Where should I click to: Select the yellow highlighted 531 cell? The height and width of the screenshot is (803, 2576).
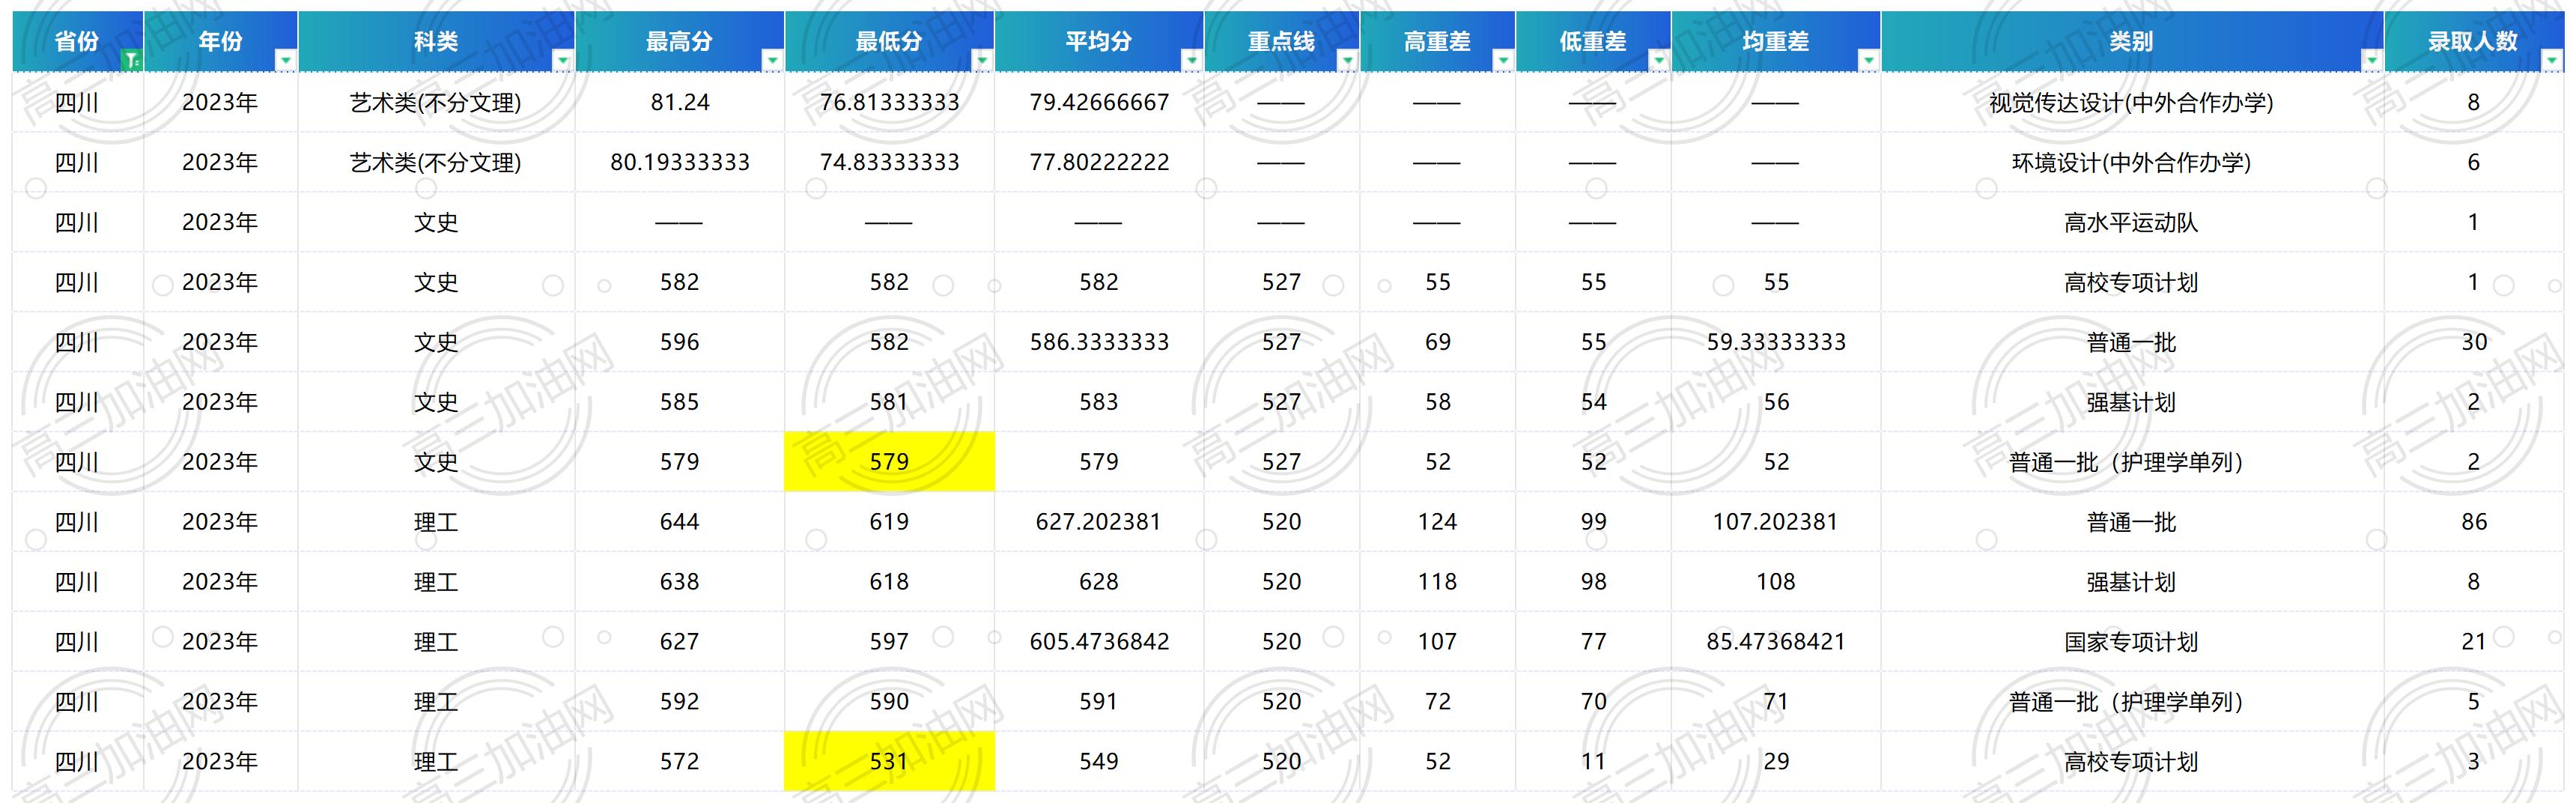[x=889, y=762]
